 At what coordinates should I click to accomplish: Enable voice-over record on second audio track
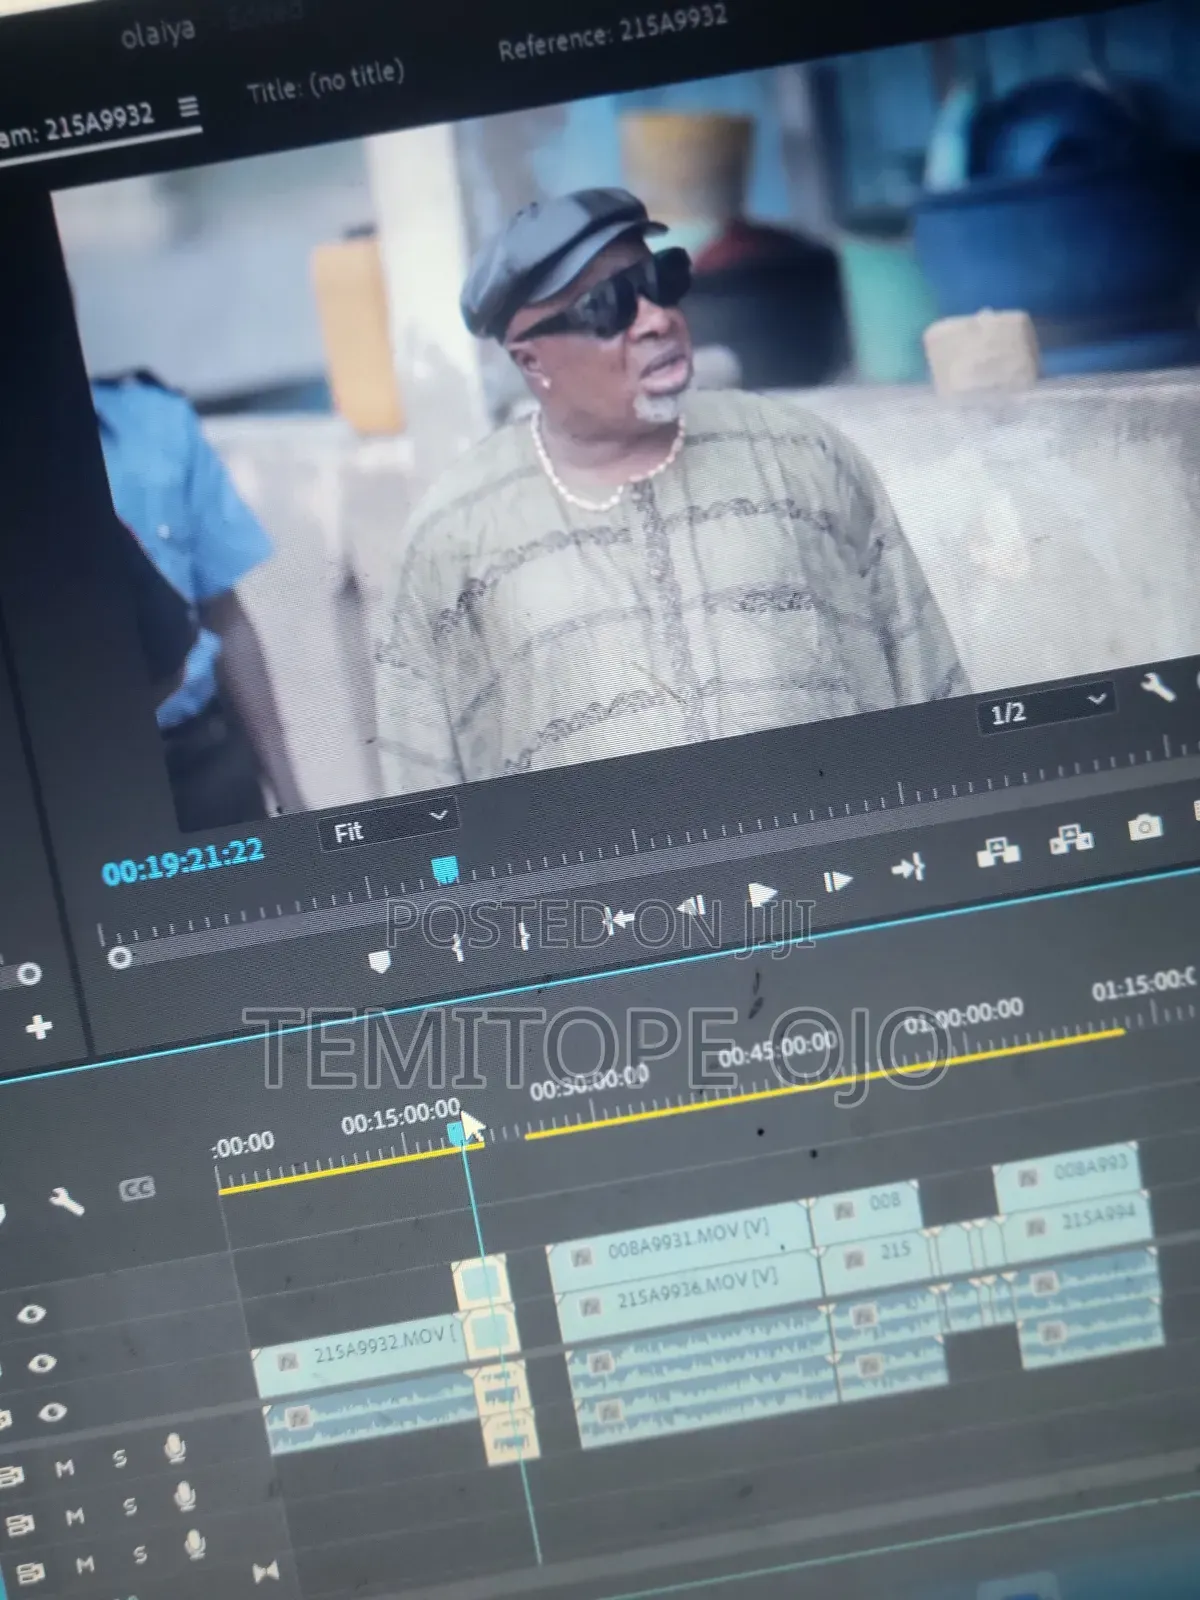click(186, 1496)
